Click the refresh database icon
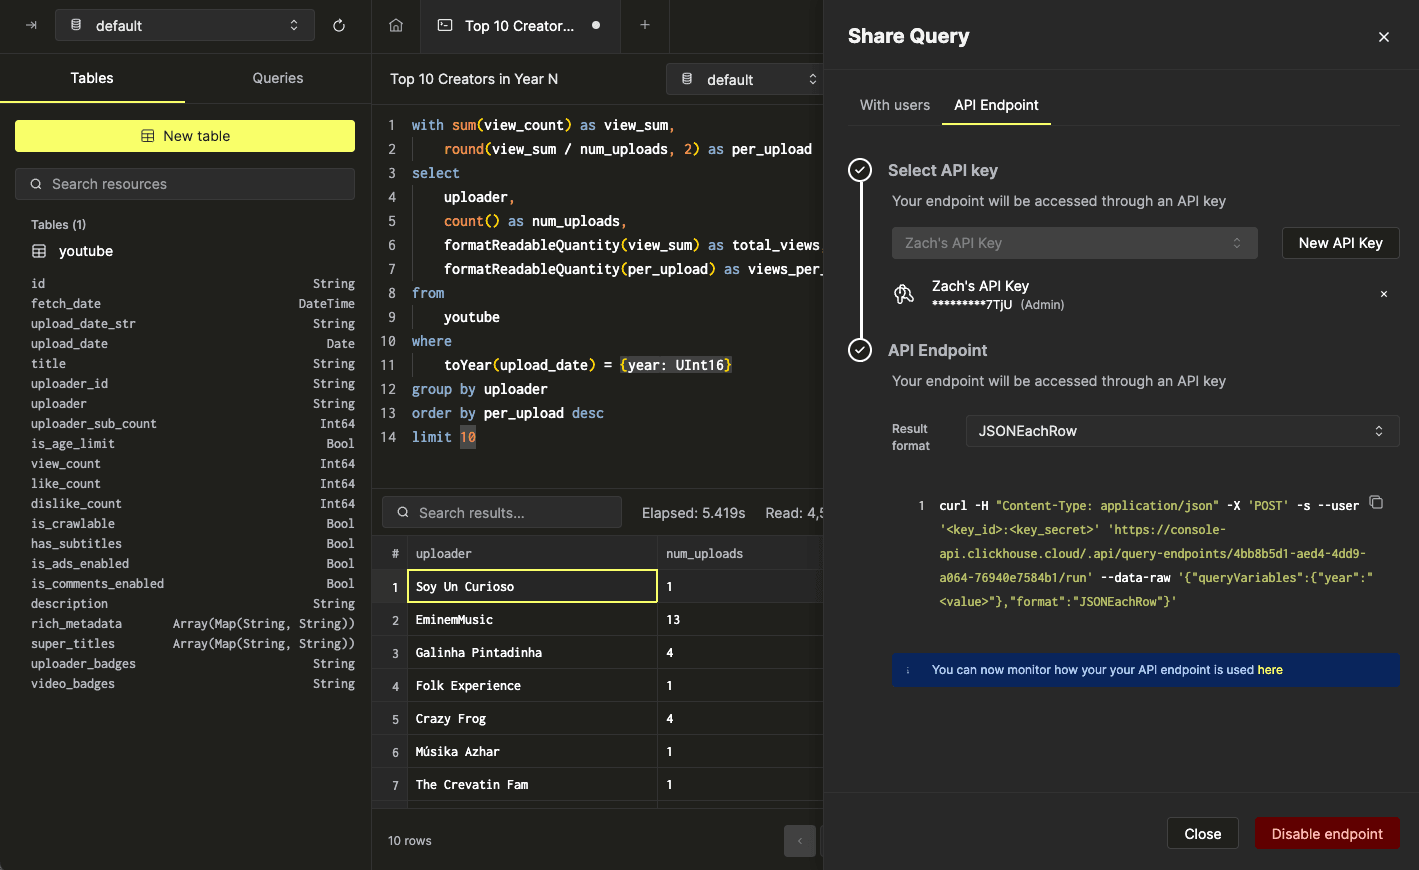This screenshot has height=870, width=1419. point(339,25)
